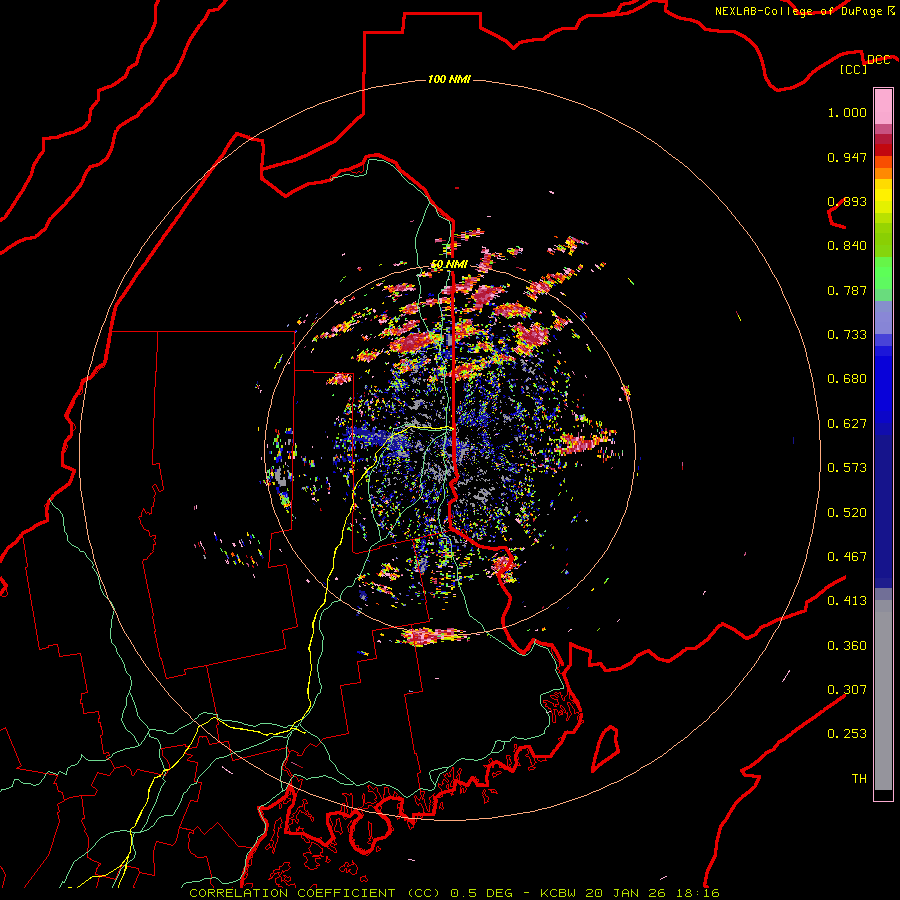Select the 1.000 color scale value
This screenshot has height=900, width=900.
[847, 112]
